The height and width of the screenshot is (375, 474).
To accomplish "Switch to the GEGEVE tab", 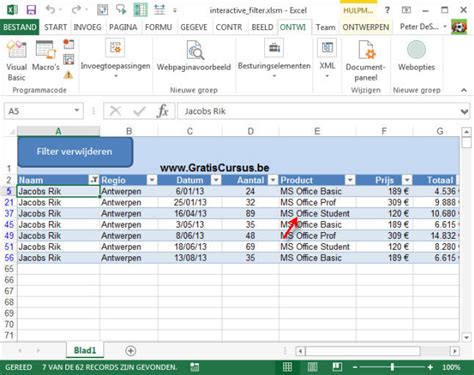I will coord(194,27).
